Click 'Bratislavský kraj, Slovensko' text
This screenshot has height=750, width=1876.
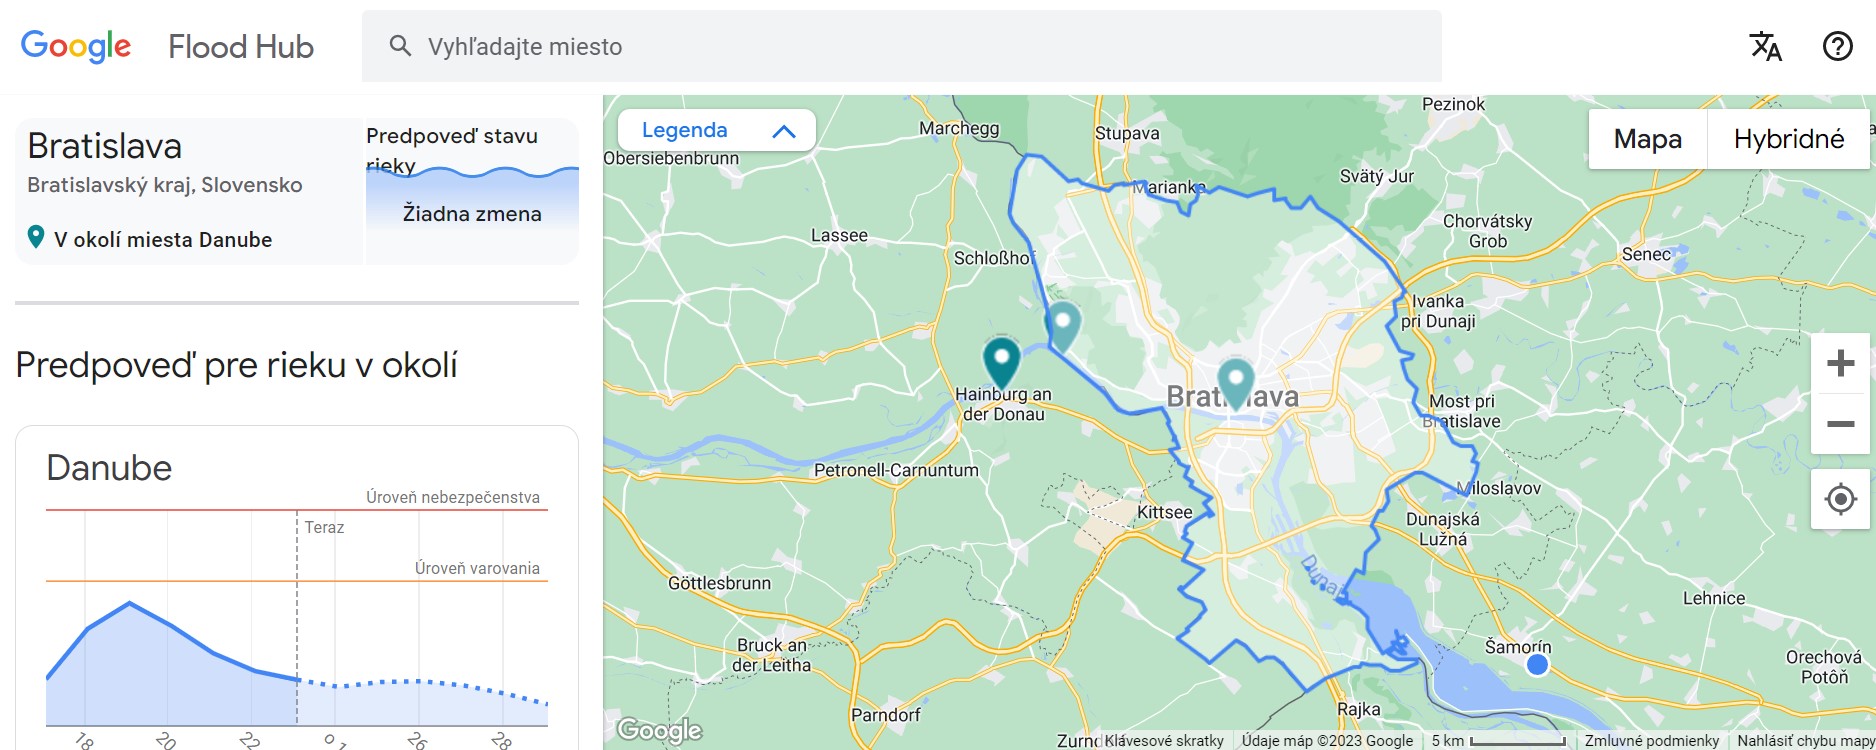tap(165, 185)
